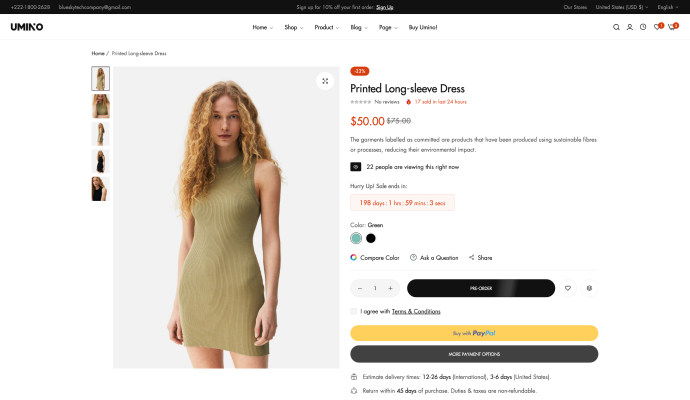Select the second product thumbnail image

pos(100,106)
